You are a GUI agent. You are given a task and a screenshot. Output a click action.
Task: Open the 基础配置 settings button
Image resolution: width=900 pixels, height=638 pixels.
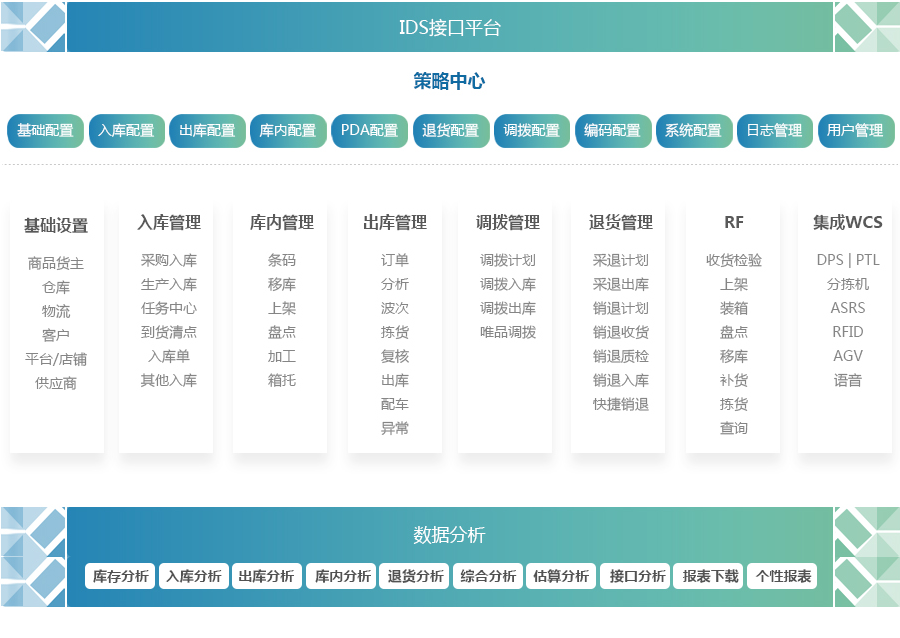pyautogui.click(x=45, y=130)
